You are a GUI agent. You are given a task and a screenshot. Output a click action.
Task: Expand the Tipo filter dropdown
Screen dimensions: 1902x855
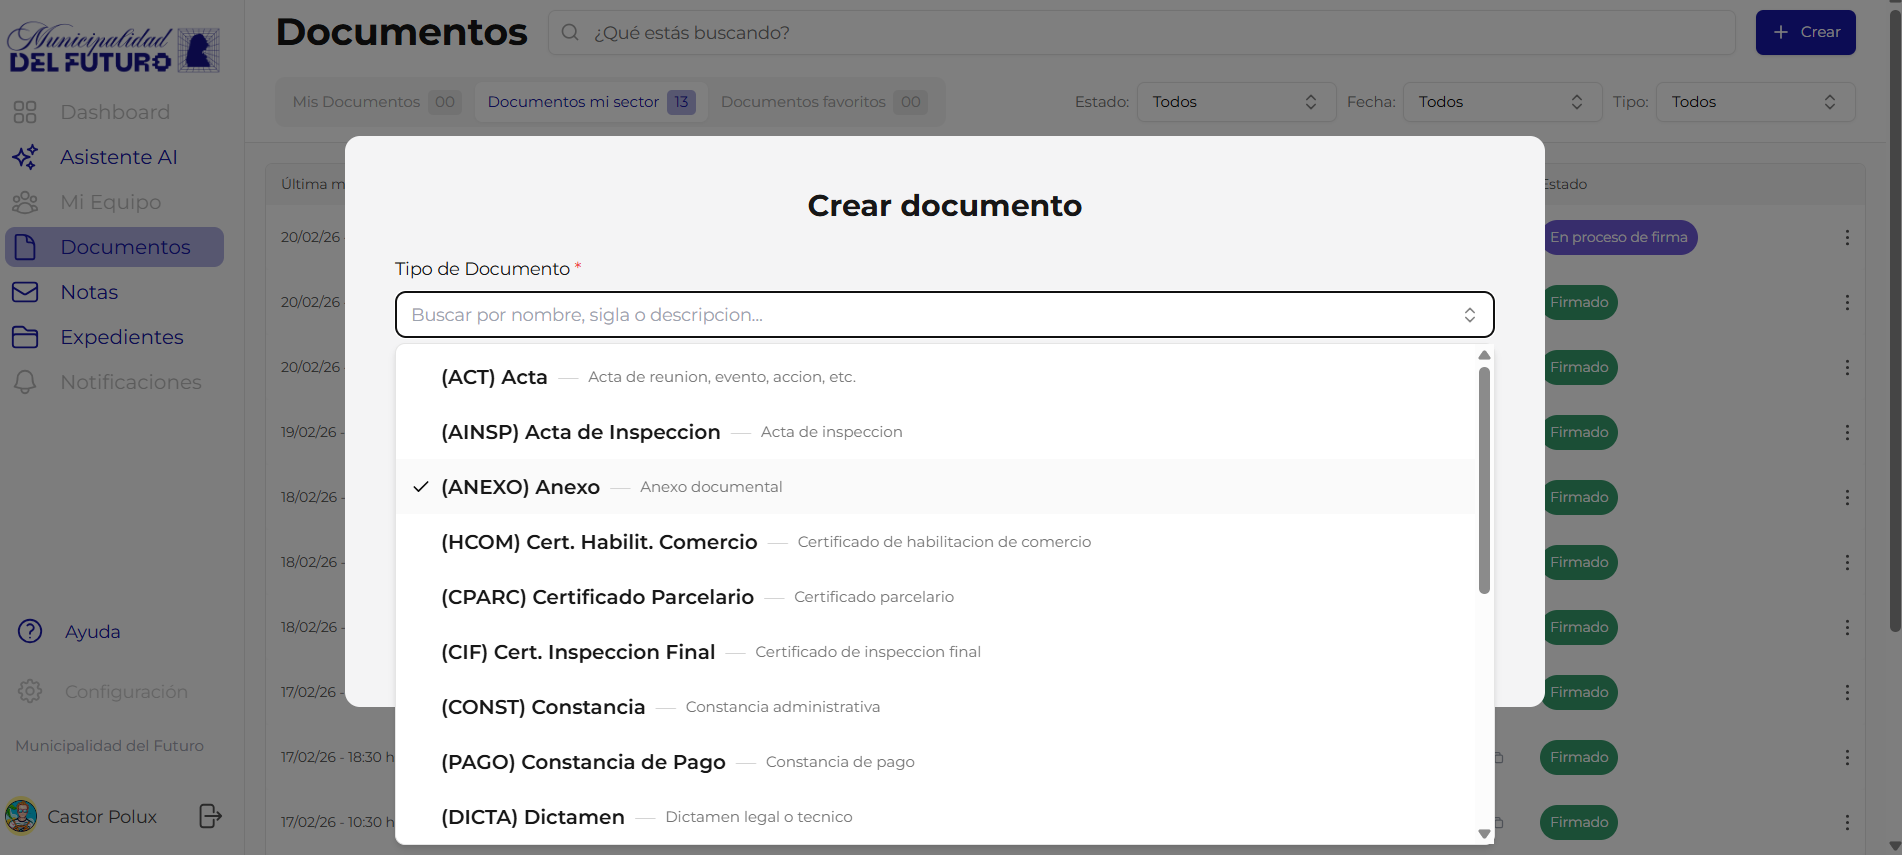(1754, 102)
